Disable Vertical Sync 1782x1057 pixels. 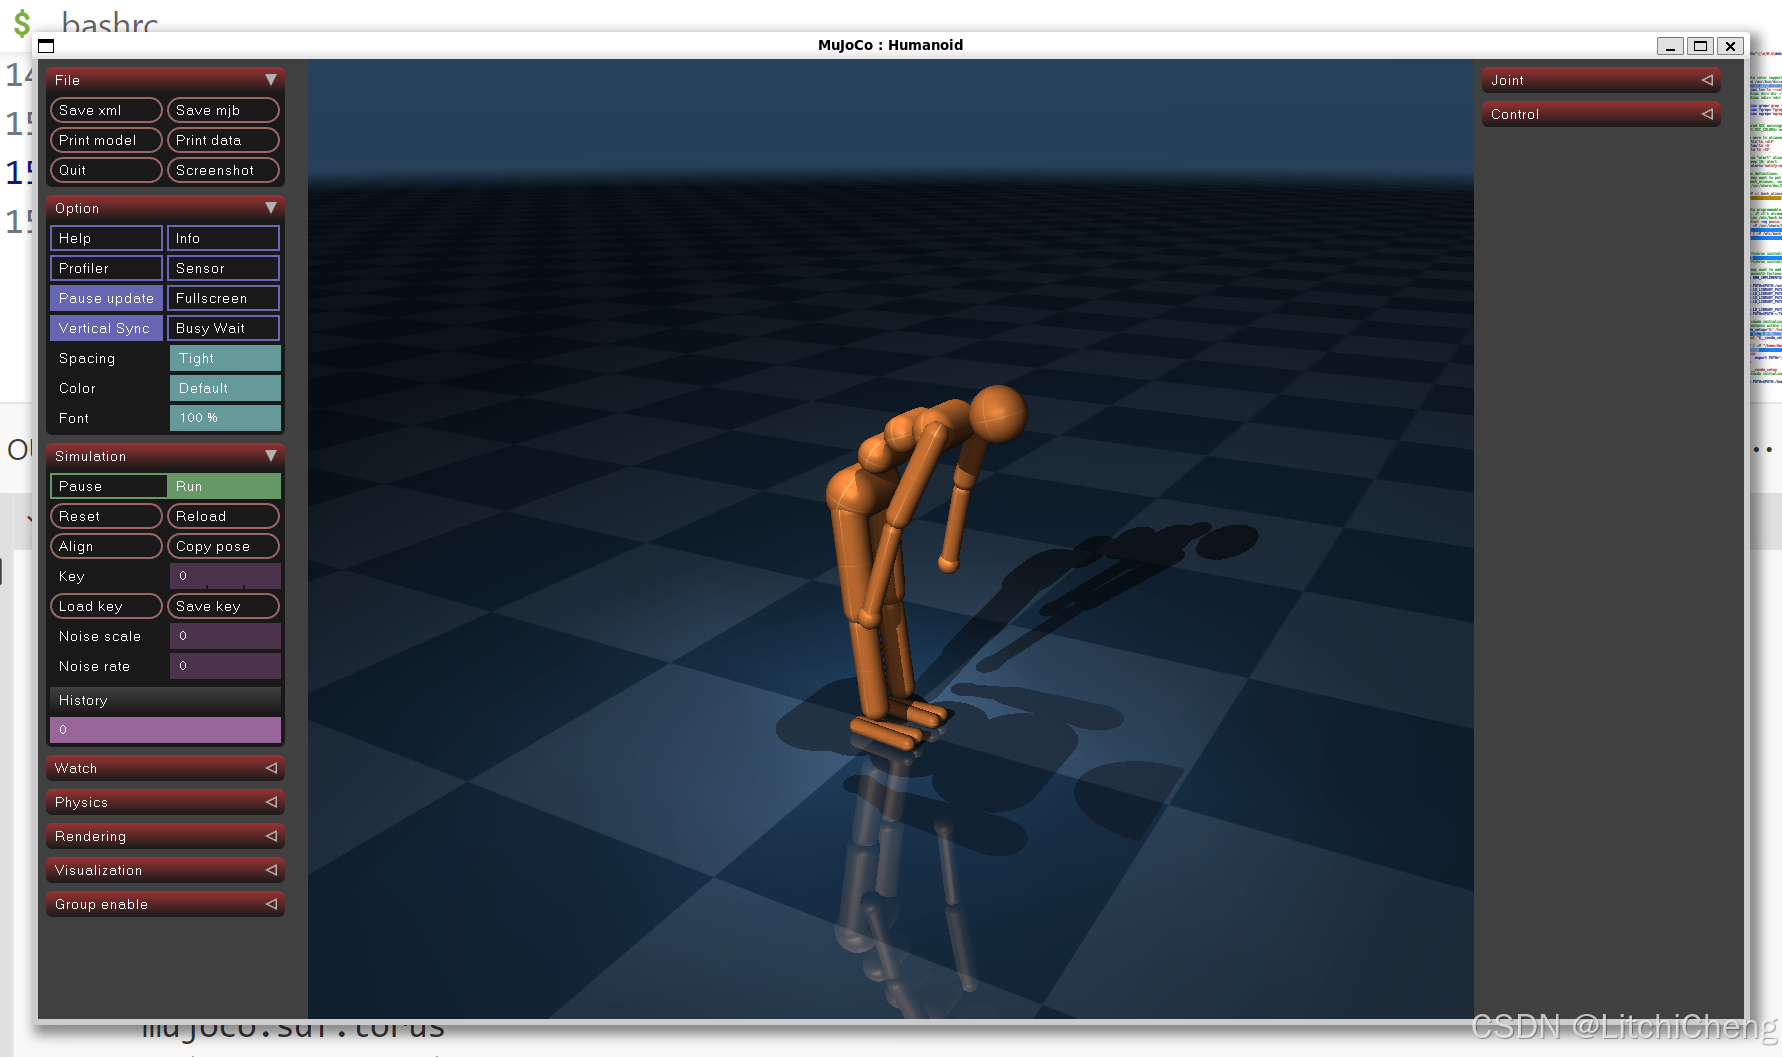click(x=106, y=328)
